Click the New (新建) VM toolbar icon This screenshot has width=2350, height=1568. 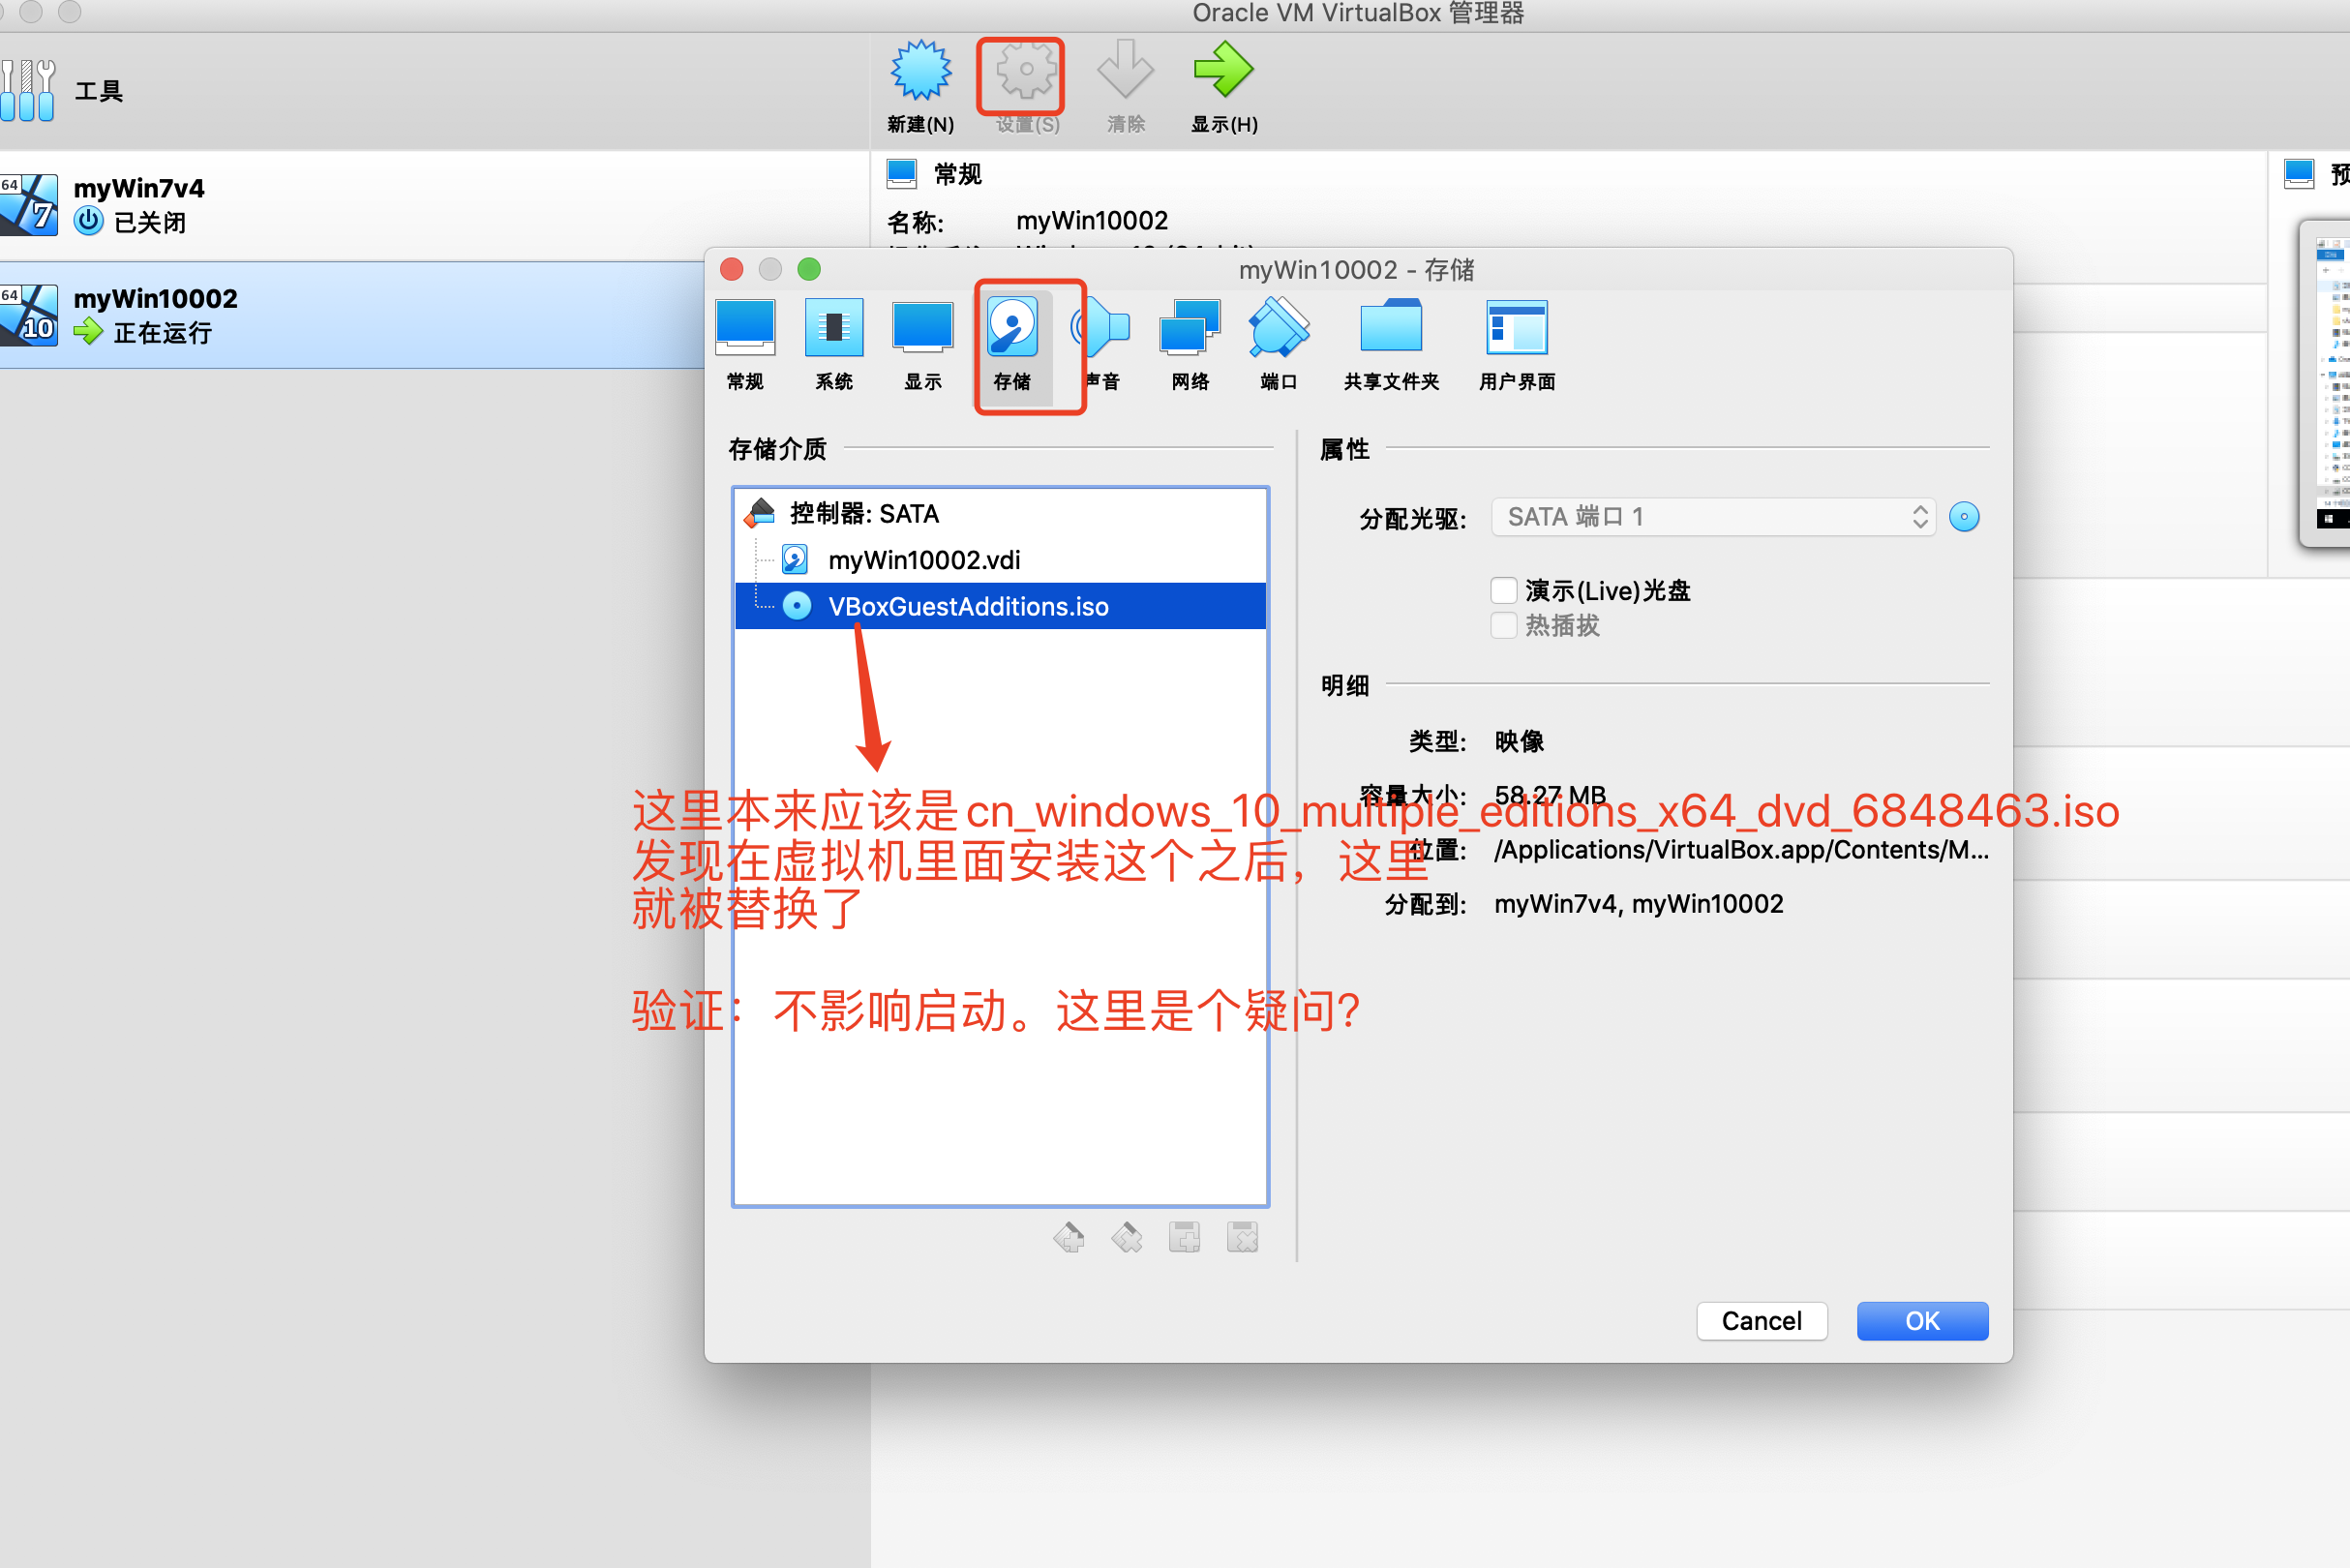click(x=920, y=72)
